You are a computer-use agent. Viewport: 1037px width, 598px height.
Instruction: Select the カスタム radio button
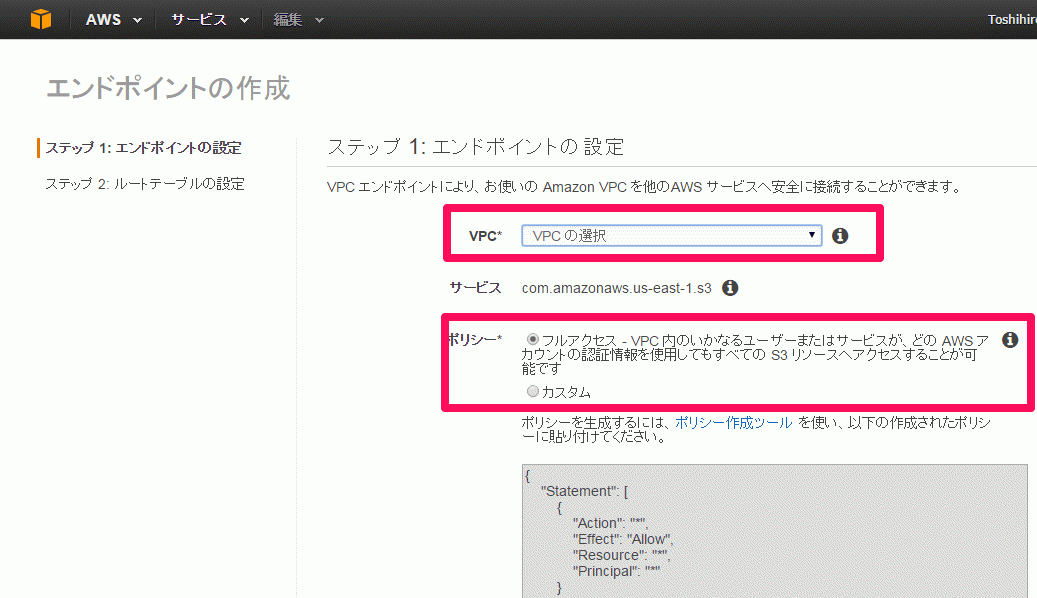pos(532,391)
